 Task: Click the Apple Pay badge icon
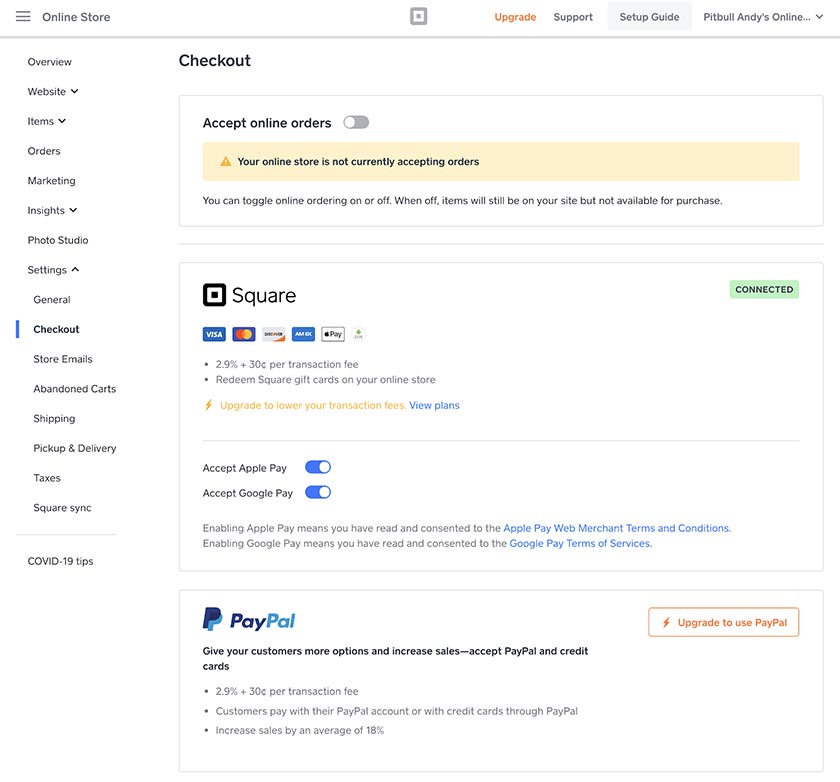(332, 334)
